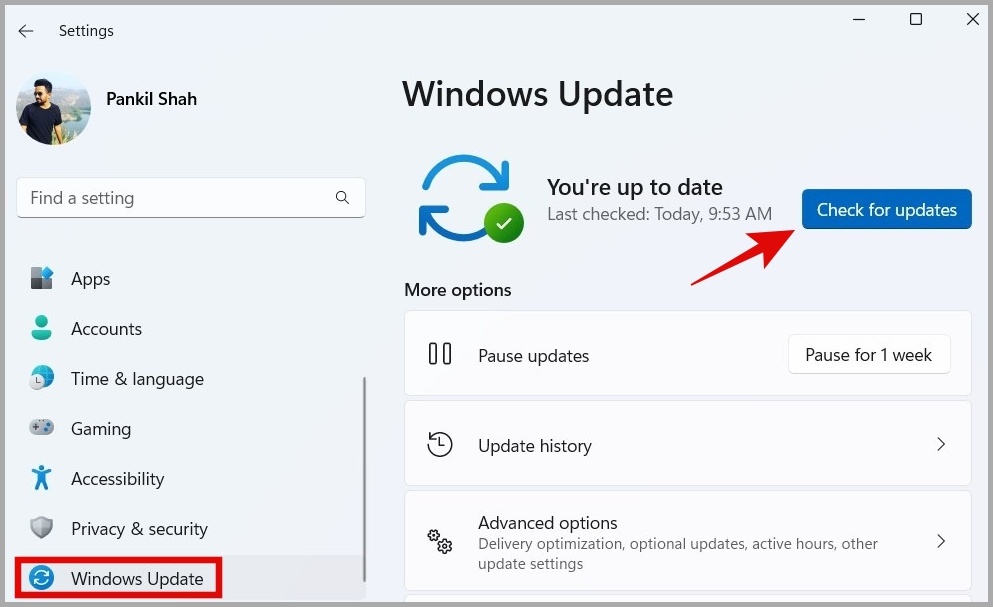
Task: Click the Update history clock icon
Action: 440,445
